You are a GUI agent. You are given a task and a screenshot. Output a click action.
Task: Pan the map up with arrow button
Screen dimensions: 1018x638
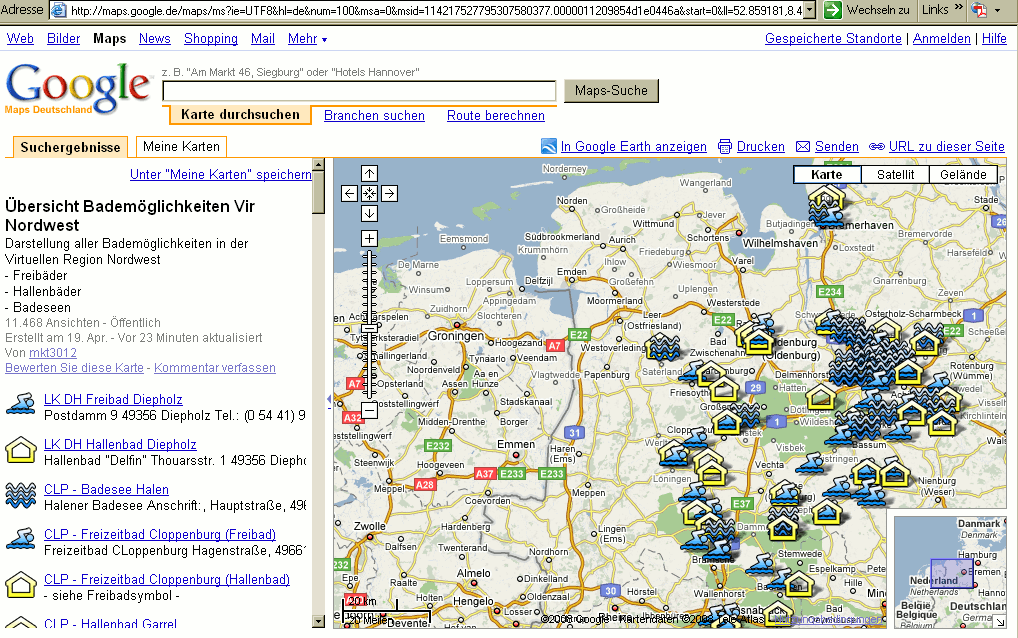(369, 173)
